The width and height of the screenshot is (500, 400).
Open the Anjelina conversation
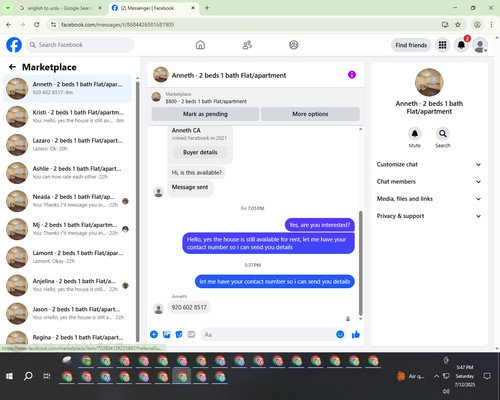point(67,285)
